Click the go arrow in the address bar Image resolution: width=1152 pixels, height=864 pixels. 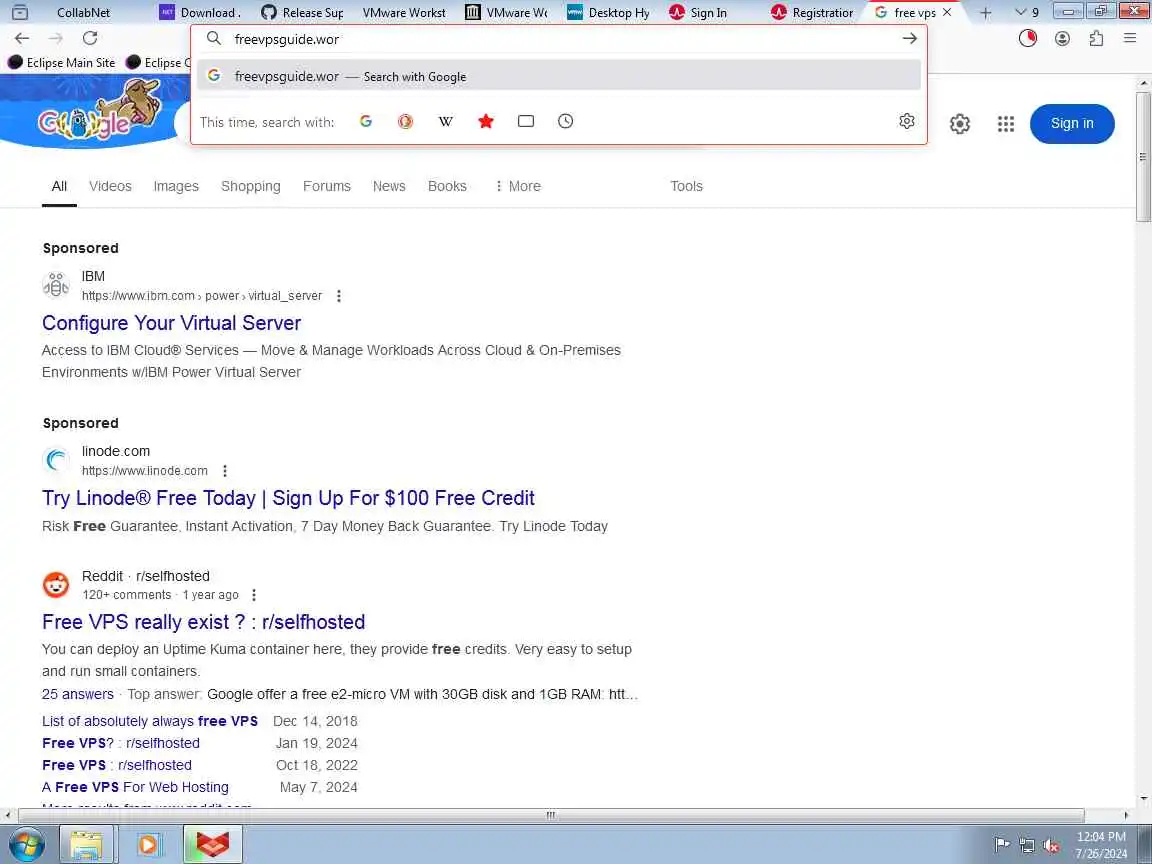[910, 39]
